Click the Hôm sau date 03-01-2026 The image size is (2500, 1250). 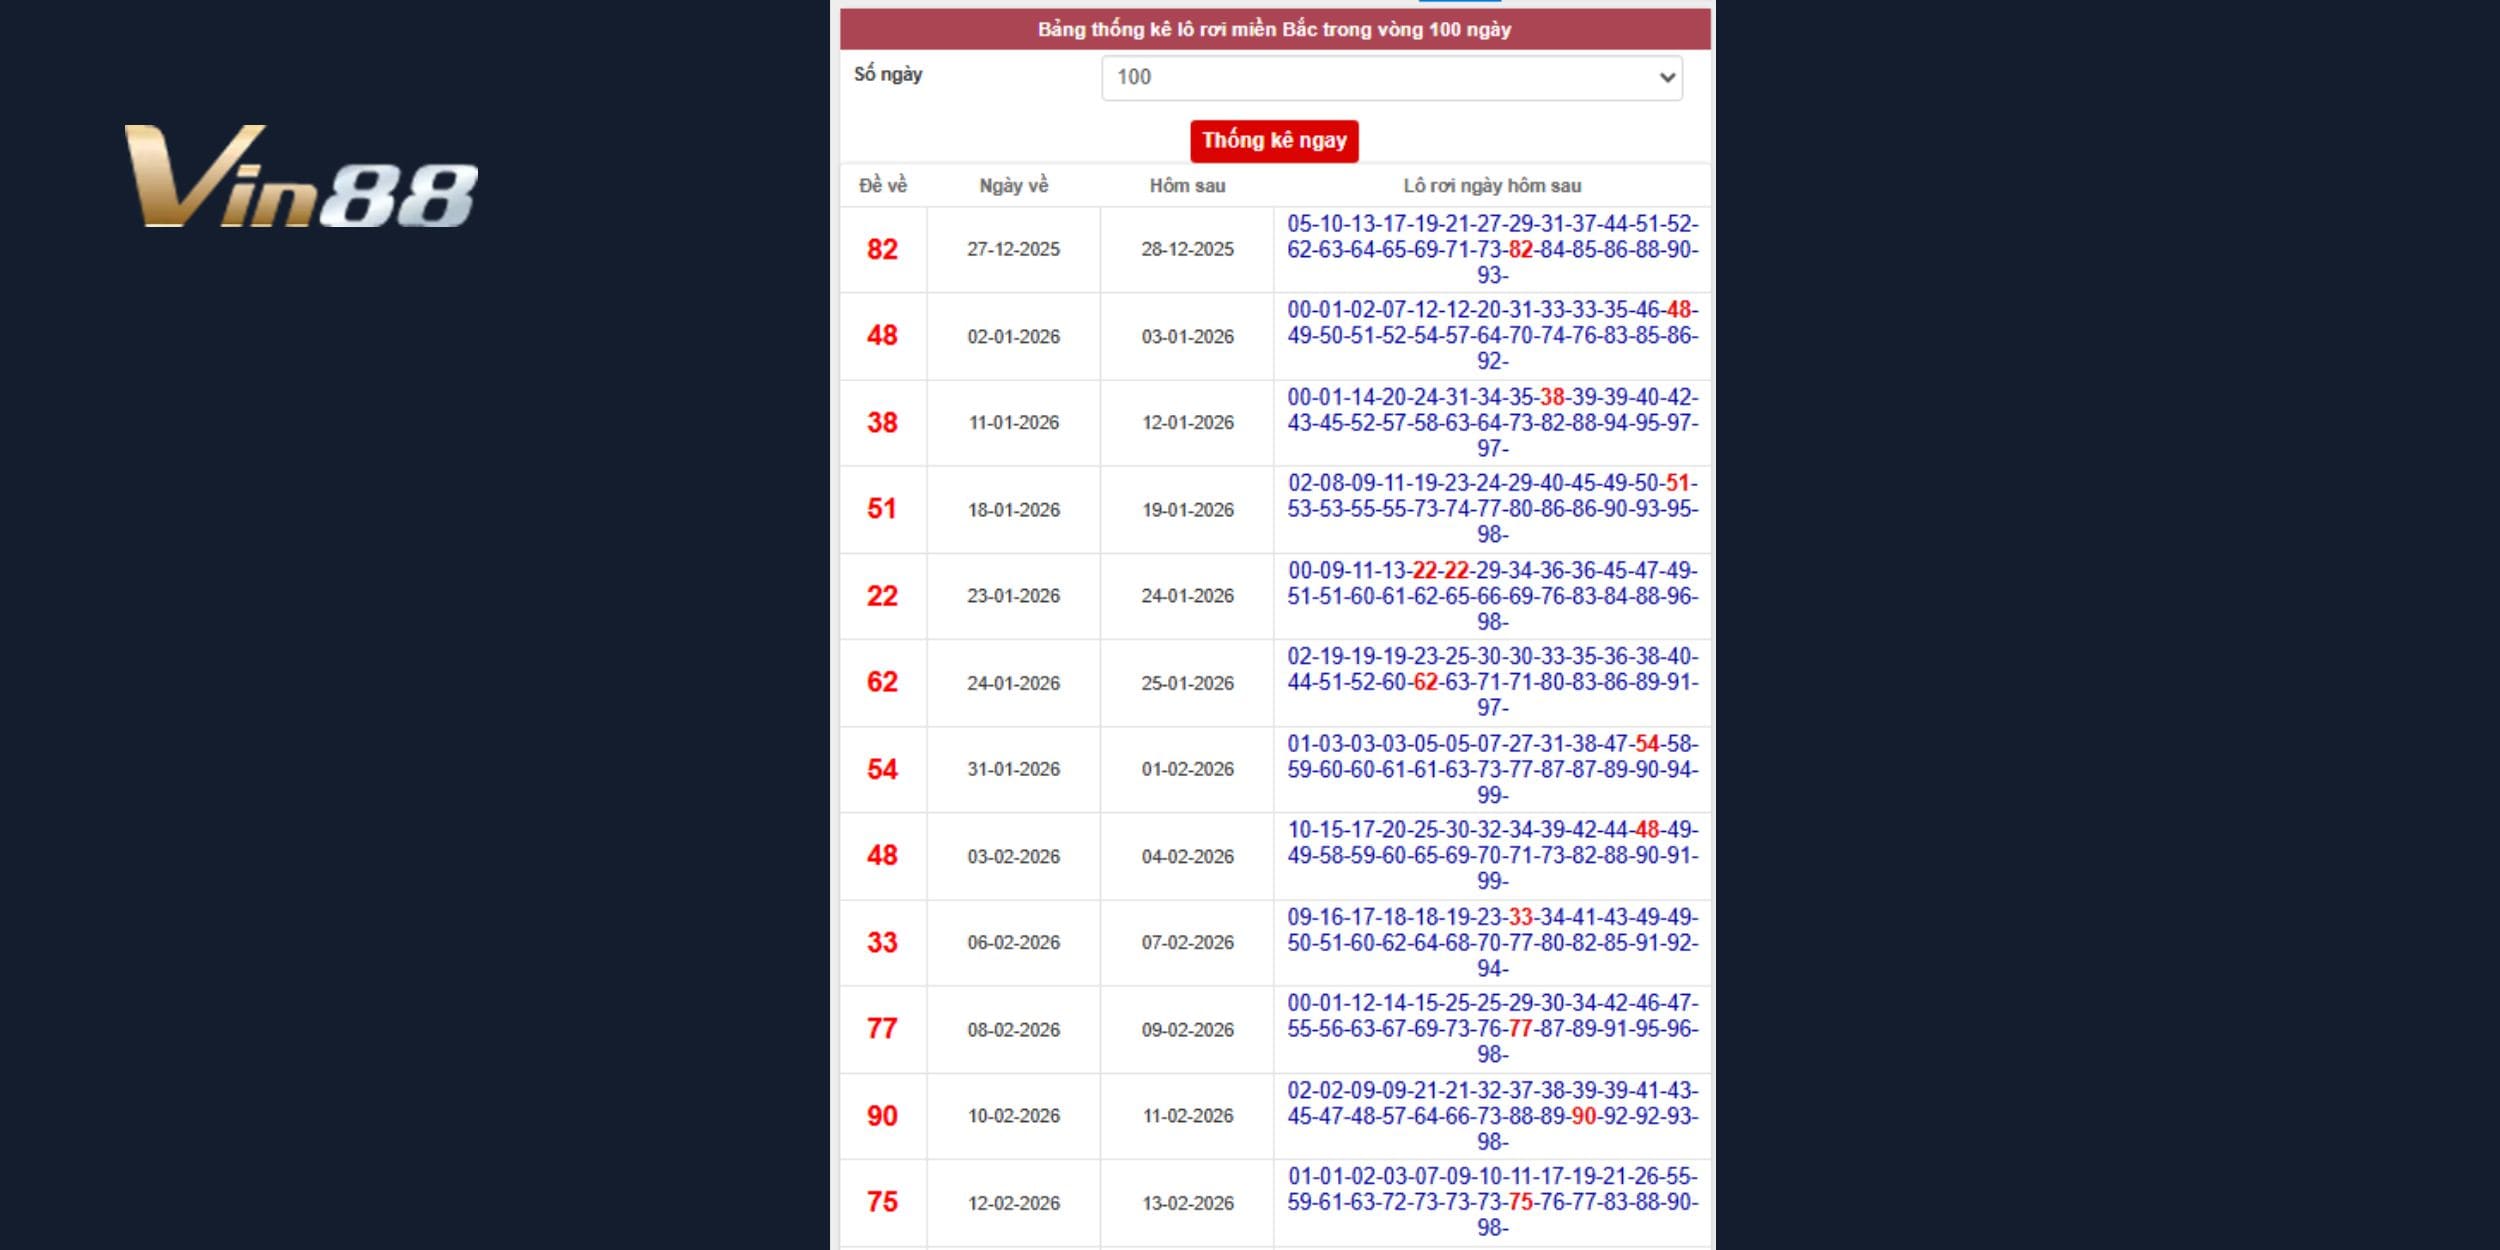point(1187,337)
